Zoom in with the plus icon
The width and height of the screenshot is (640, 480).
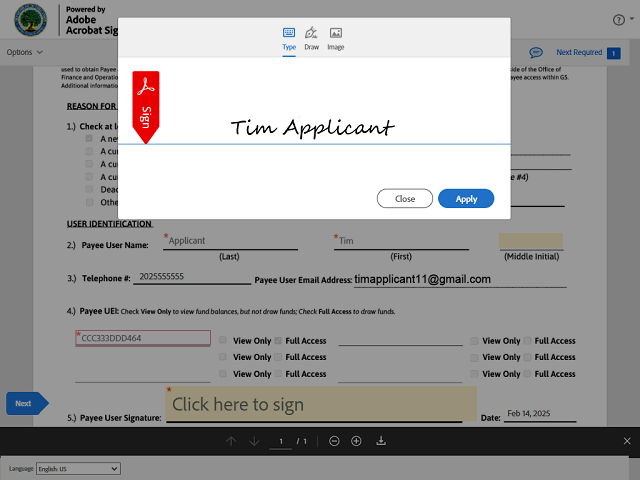click(x=356, y=441)
